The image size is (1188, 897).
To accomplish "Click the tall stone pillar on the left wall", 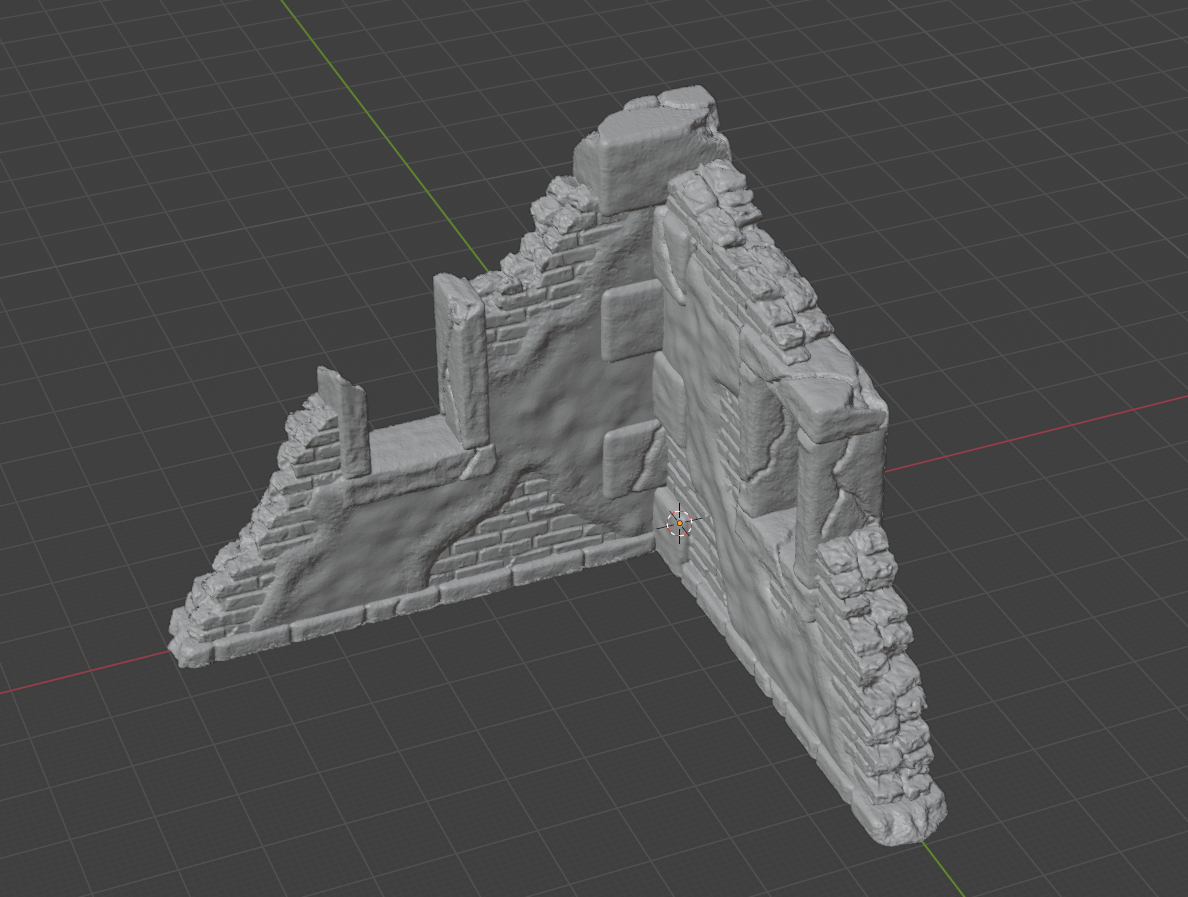I will click(x=460, y=358).
